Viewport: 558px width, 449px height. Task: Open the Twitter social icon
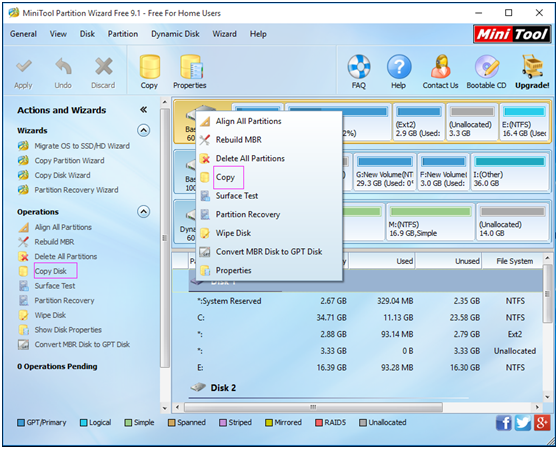(523, 423)
